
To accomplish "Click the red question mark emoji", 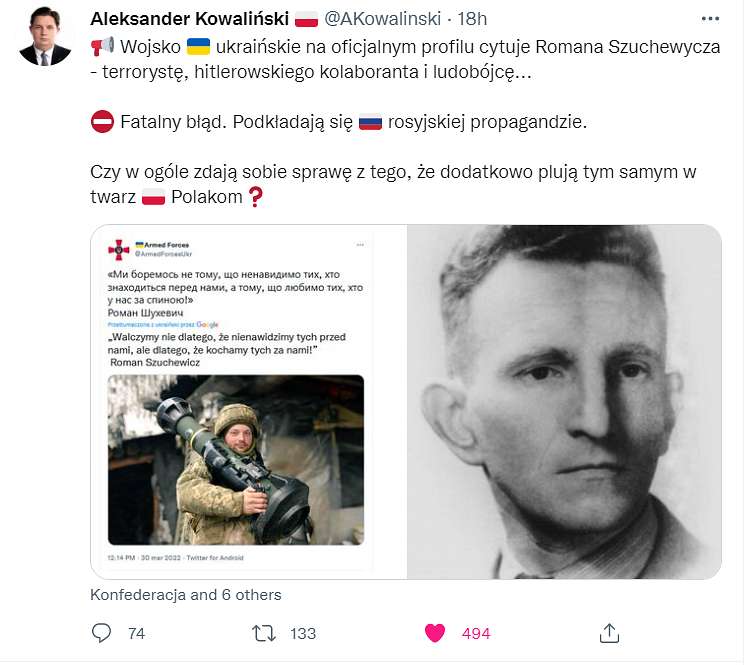I will pos(255,197).
